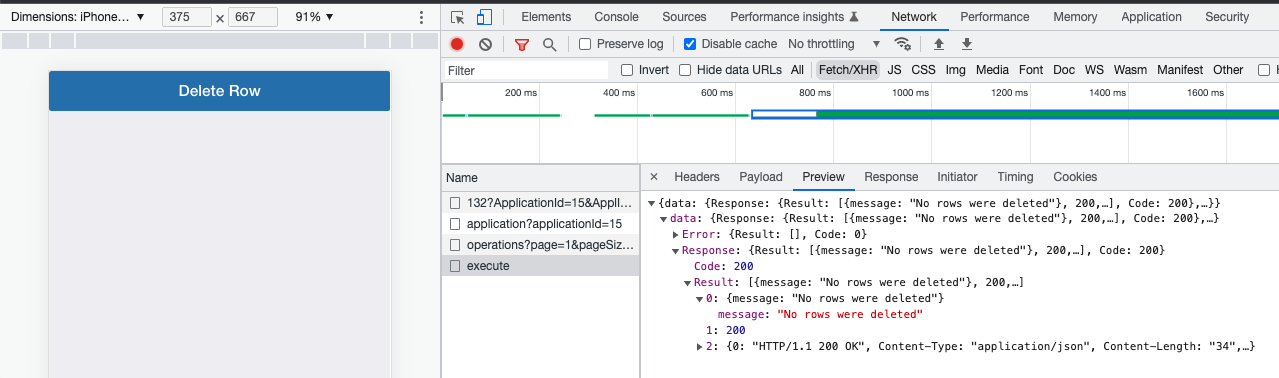
Task: Check the Invert filter checkbox
Action: coord(627,70)
